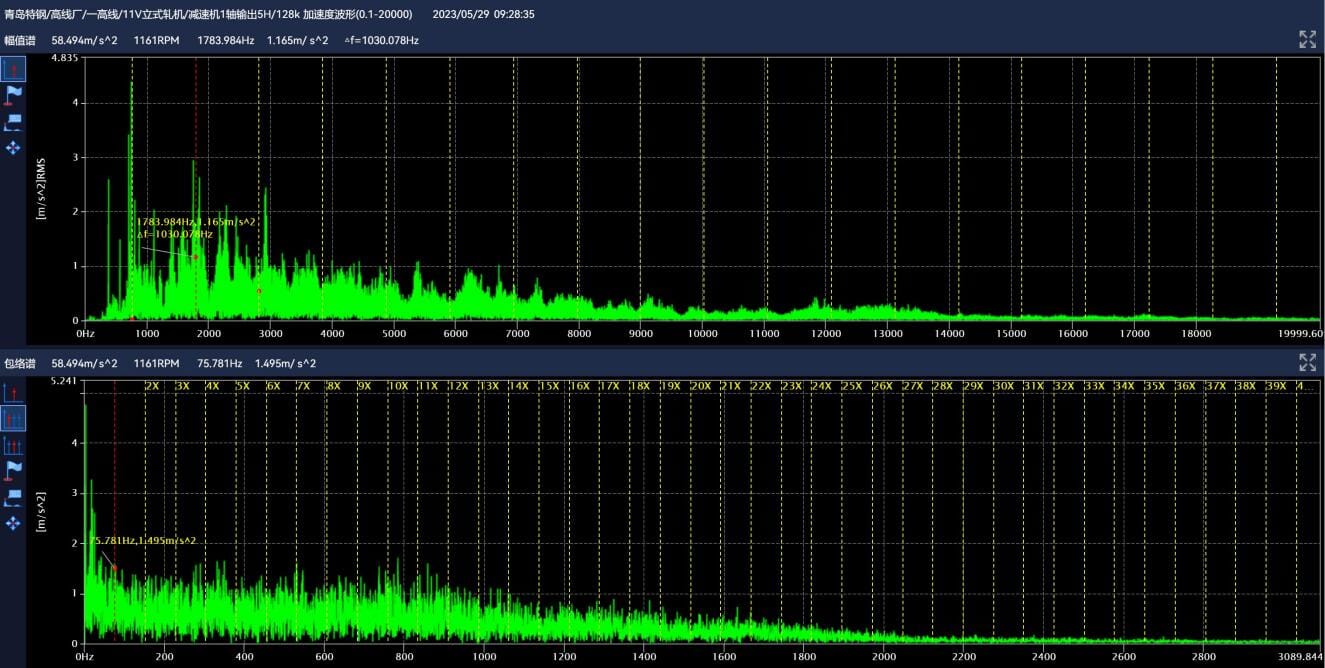Click the 20X harmonic marker label

[x=700, y=386]
